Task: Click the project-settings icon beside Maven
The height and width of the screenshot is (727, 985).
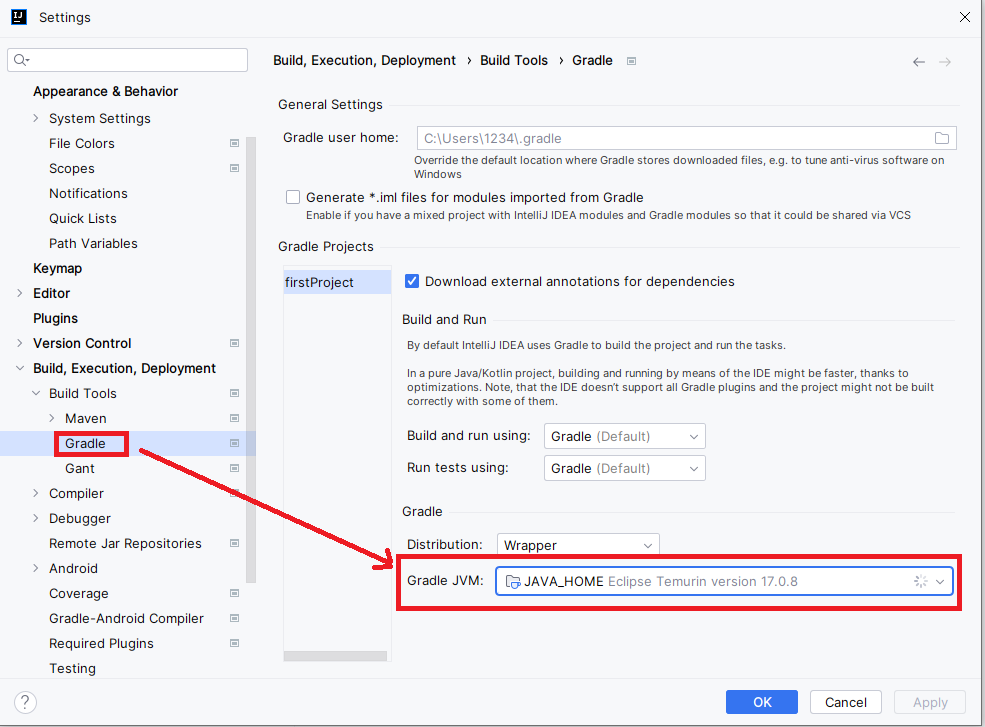Action: coord(234,418)
